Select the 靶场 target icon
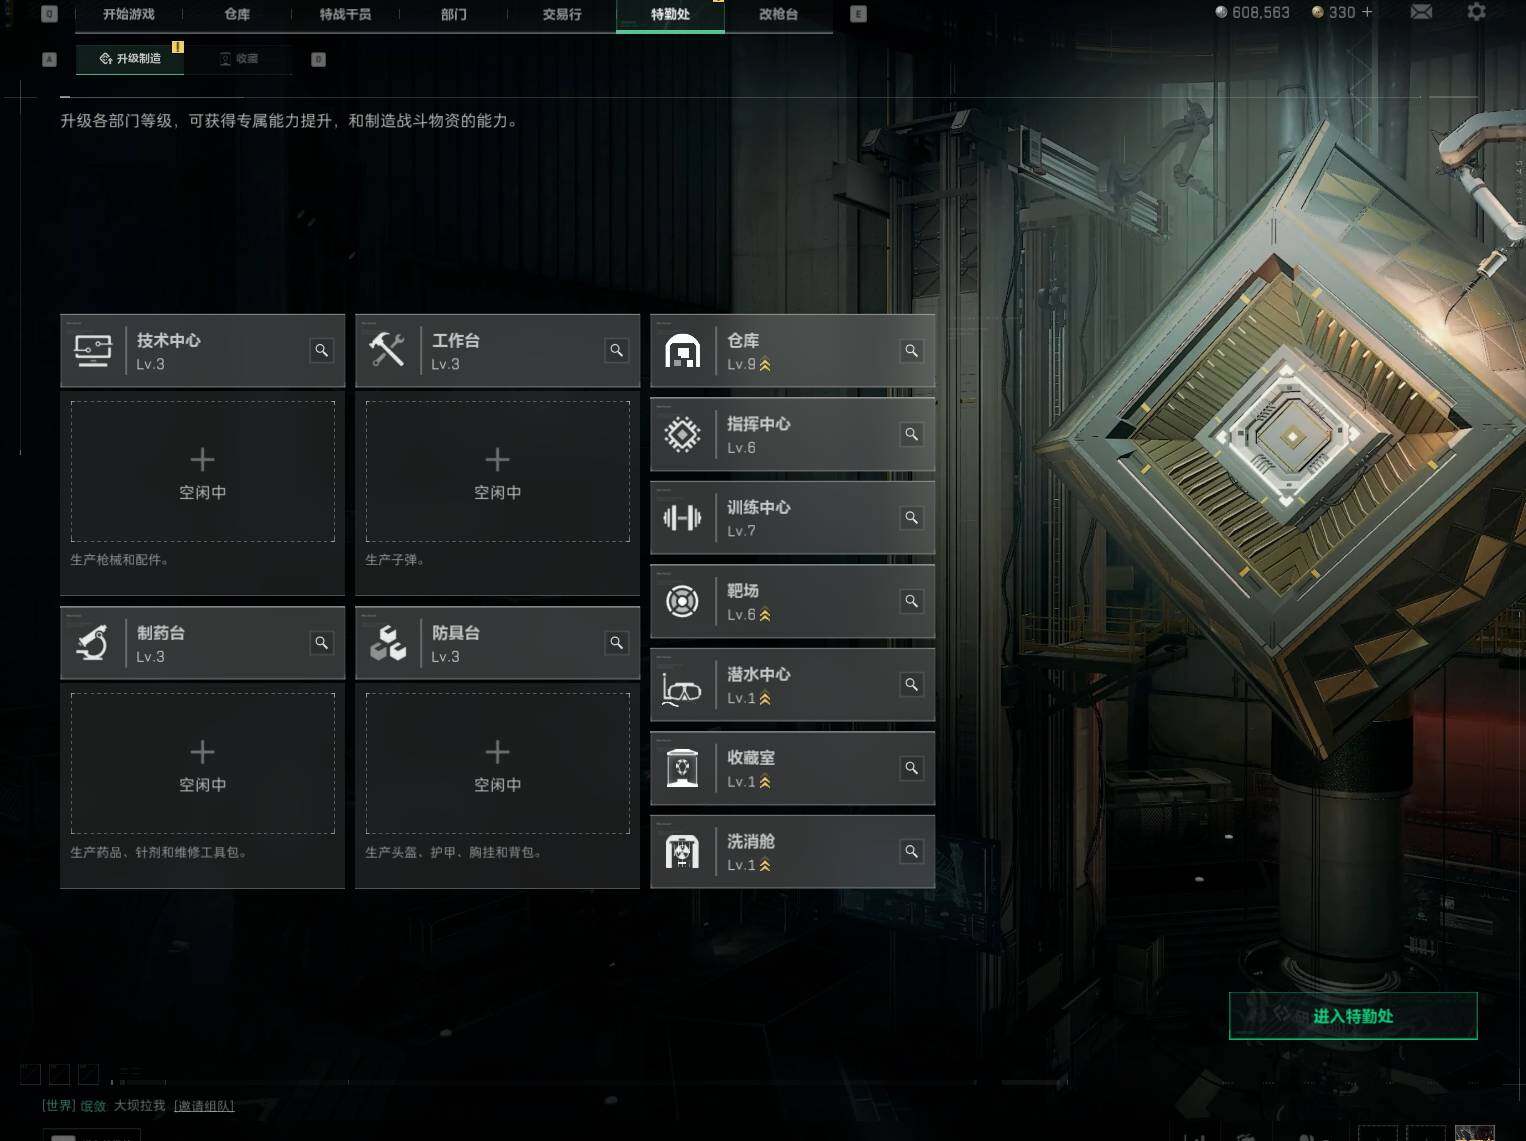 [682, 601]
